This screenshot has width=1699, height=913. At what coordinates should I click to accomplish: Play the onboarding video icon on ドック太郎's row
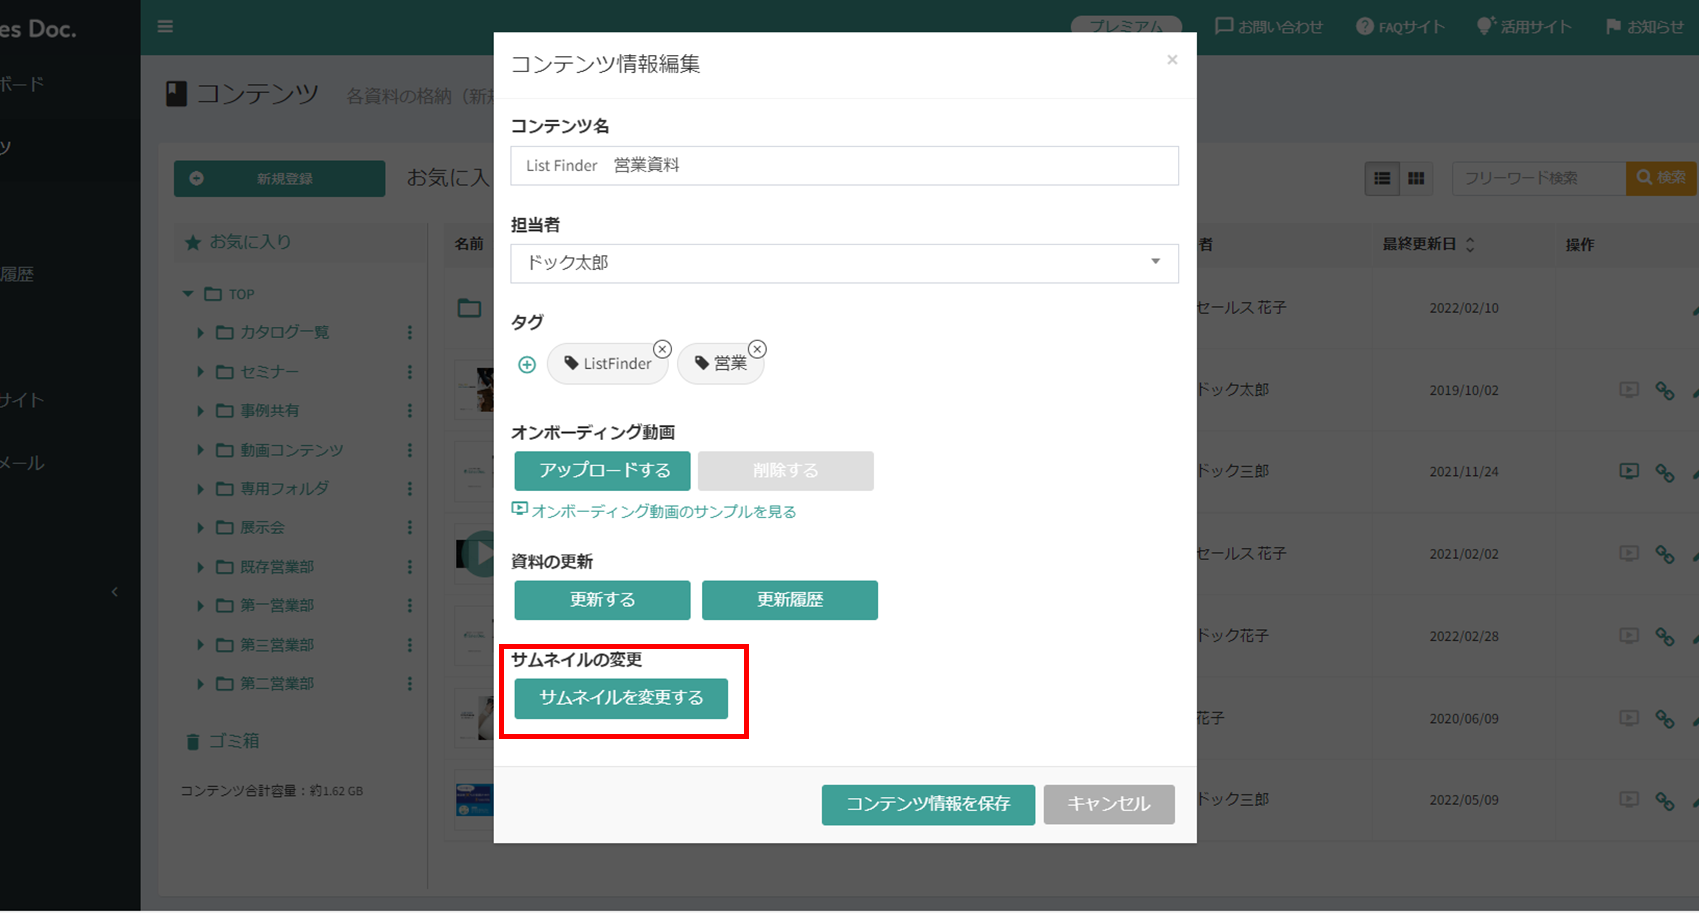pos(1629,390)
